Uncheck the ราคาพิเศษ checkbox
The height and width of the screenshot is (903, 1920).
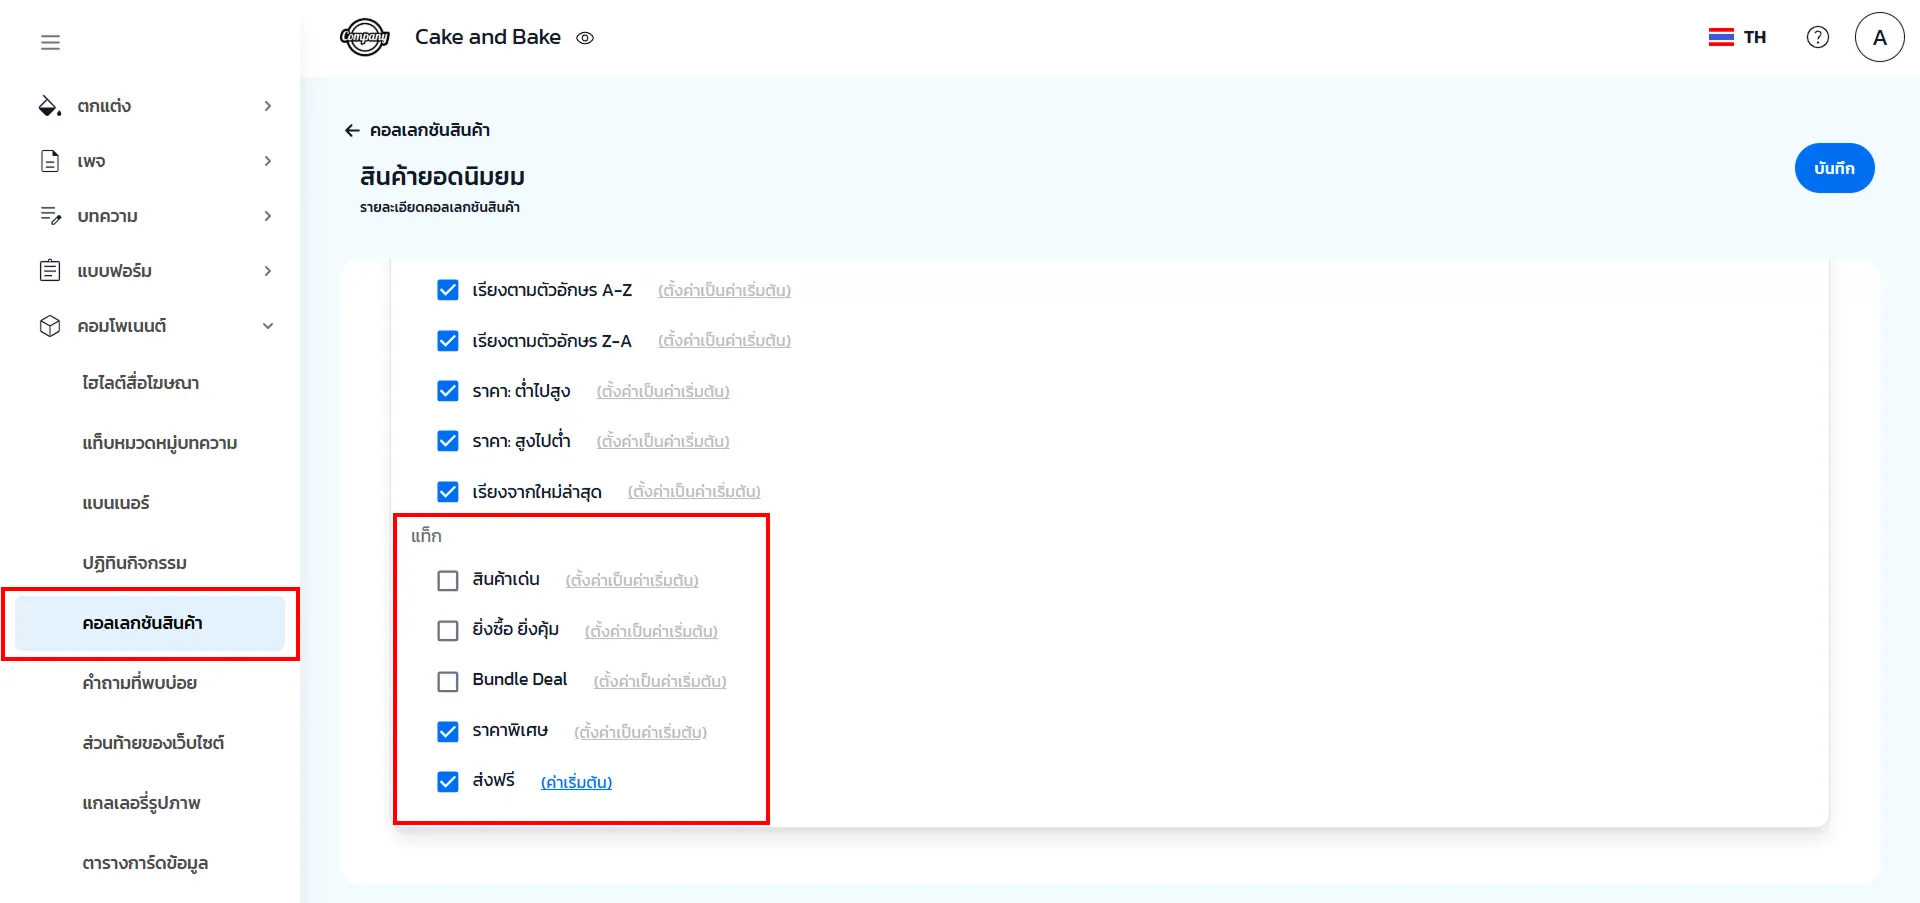point(448,732)
